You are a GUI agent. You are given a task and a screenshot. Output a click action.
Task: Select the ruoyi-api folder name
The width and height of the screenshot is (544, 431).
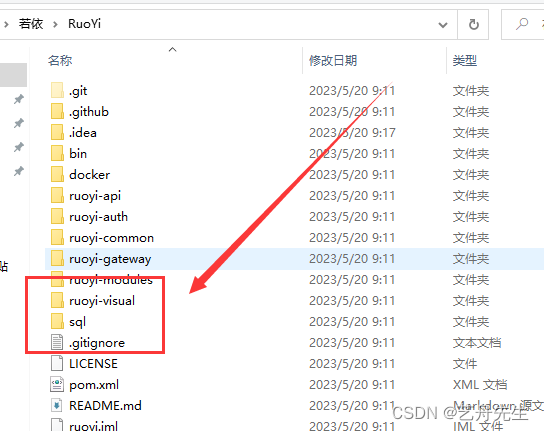coord(95,196)
